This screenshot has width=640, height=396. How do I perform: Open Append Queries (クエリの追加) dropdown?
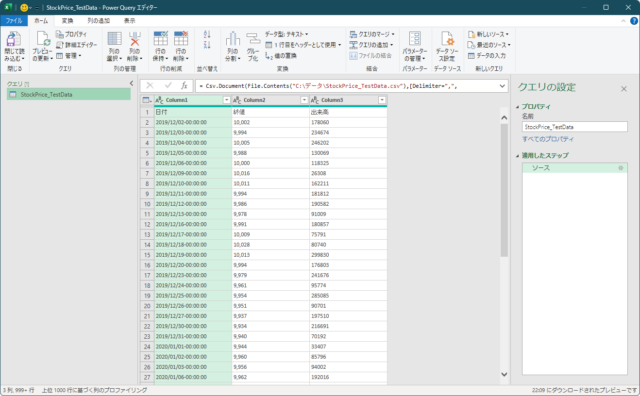371,45
